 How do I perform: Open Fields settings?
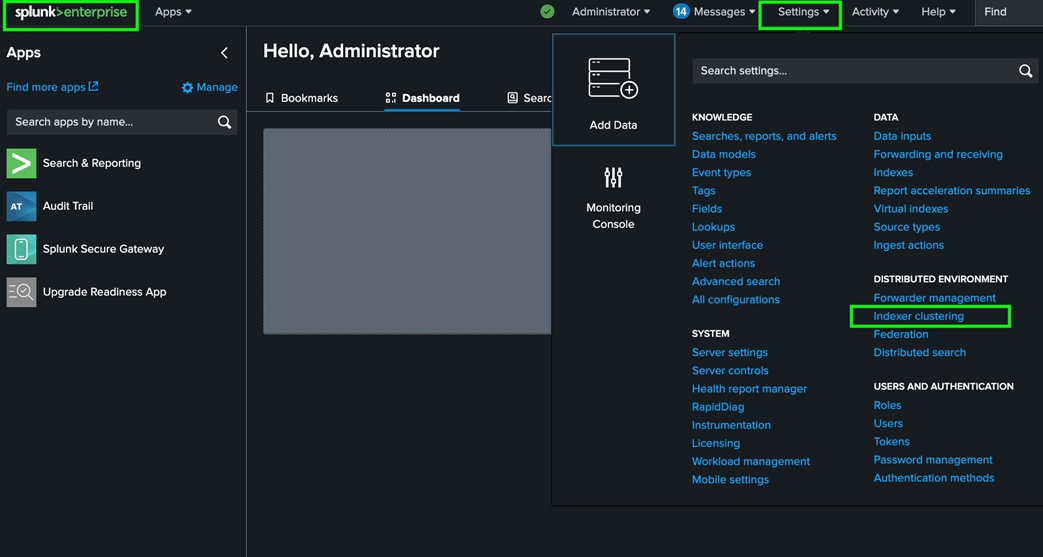706,209
